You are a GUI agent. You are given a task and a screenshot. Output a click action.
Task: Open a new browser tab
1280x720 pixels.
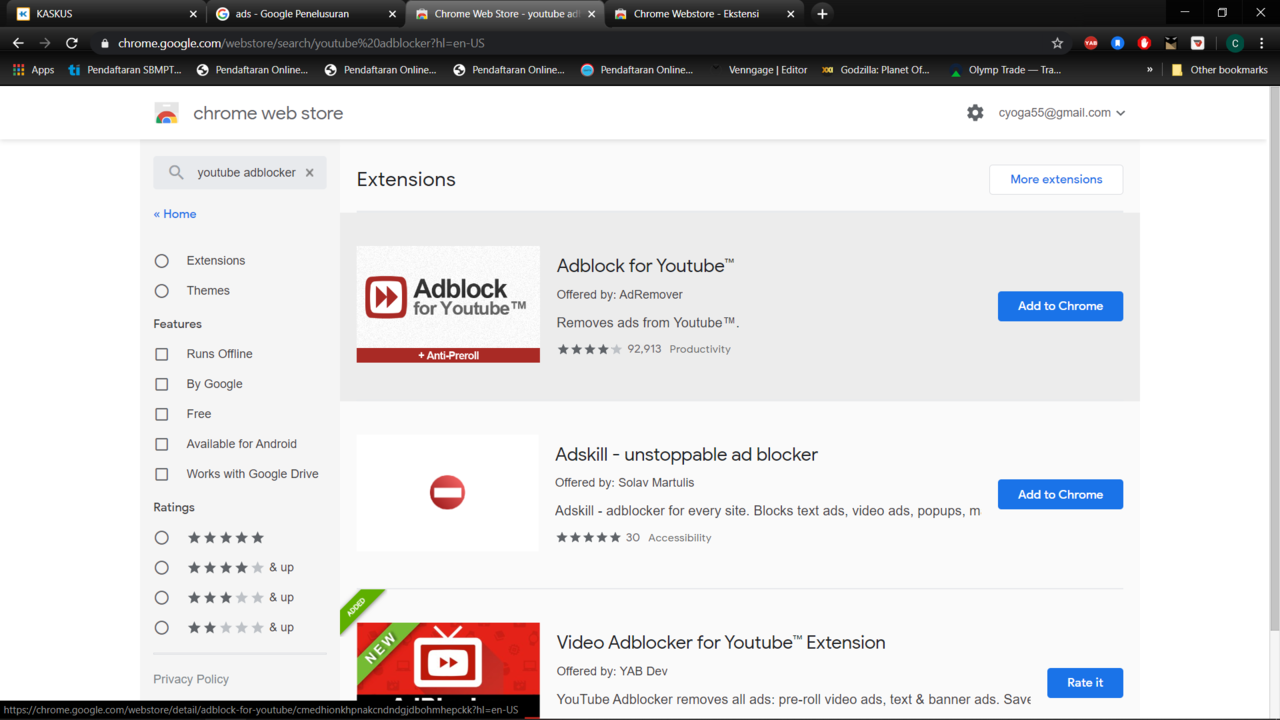coord(822,14)
